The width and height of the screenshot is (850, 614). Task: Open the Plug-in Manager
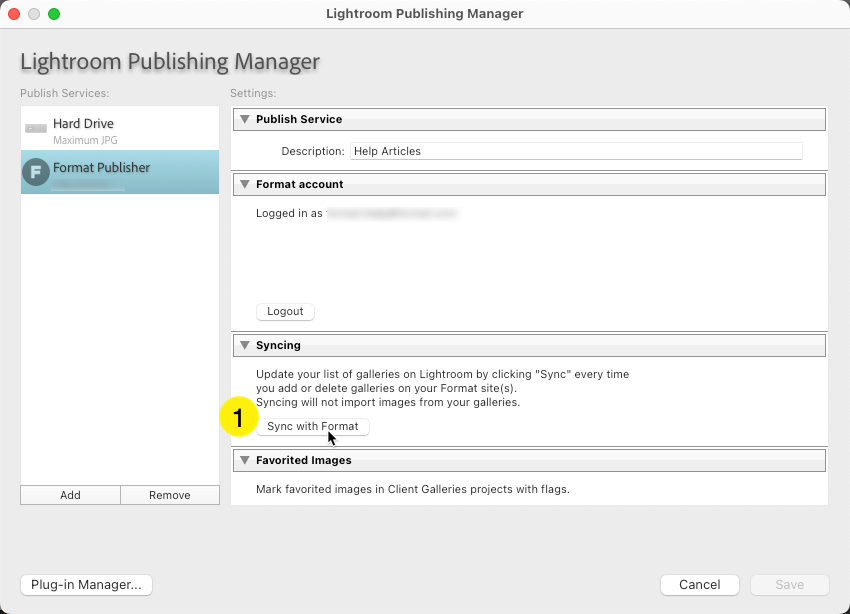(x=86, y=584)
